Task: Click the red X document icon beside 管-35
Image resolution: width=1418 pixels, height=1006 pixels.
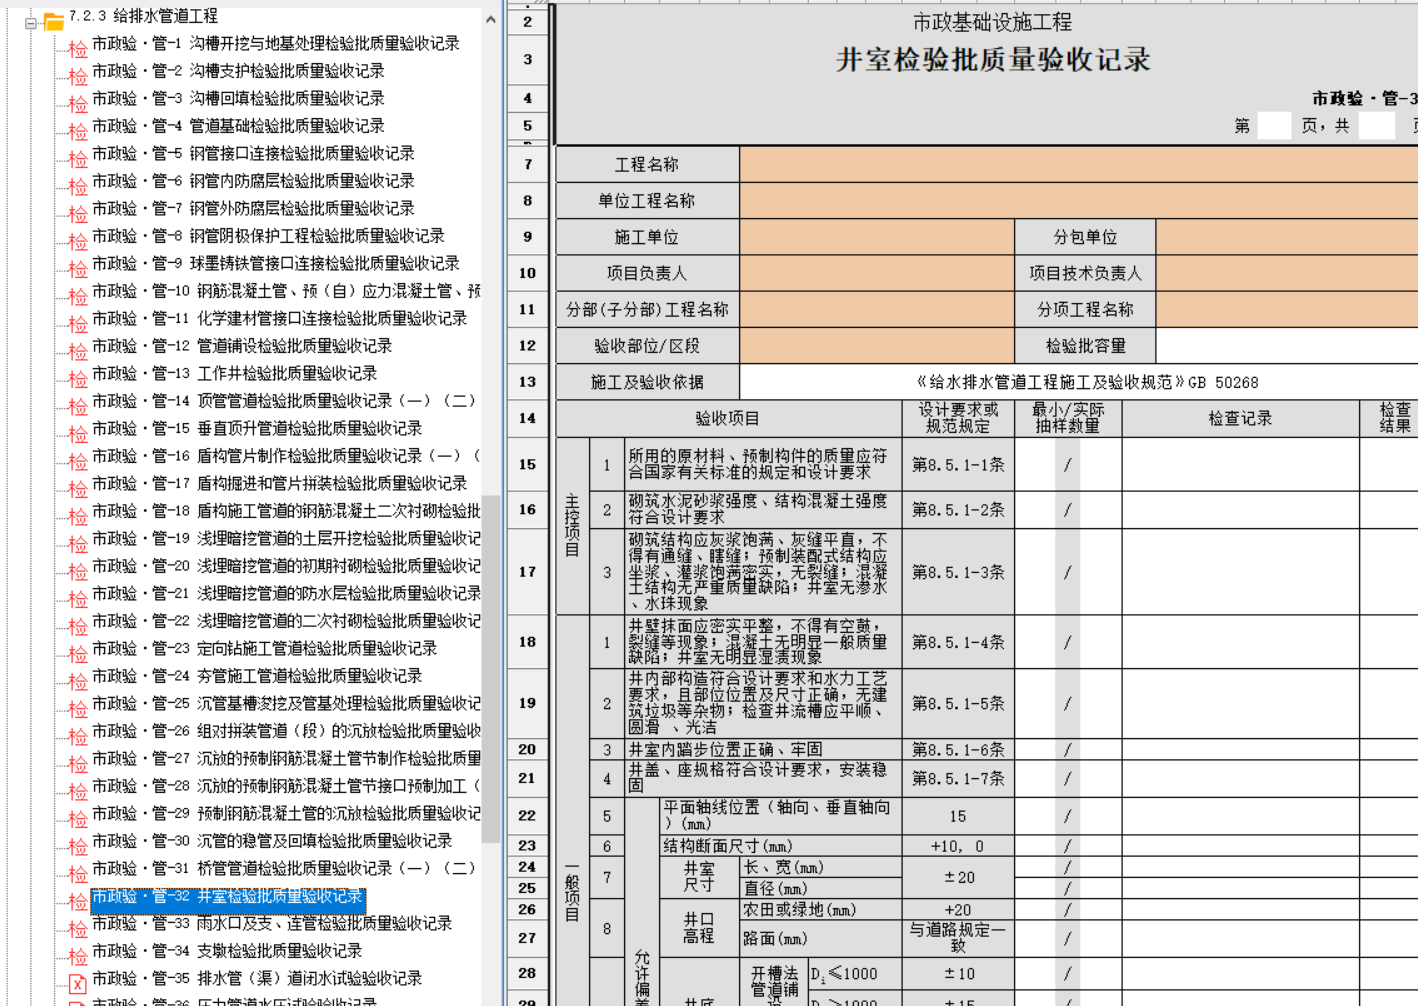Action: pyautogui.click(x=78, y=983)
